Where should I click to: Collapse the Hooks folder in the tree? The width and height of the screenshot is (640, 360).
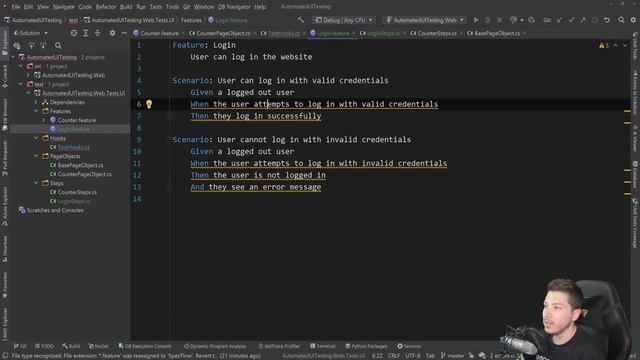click(36, 138)
